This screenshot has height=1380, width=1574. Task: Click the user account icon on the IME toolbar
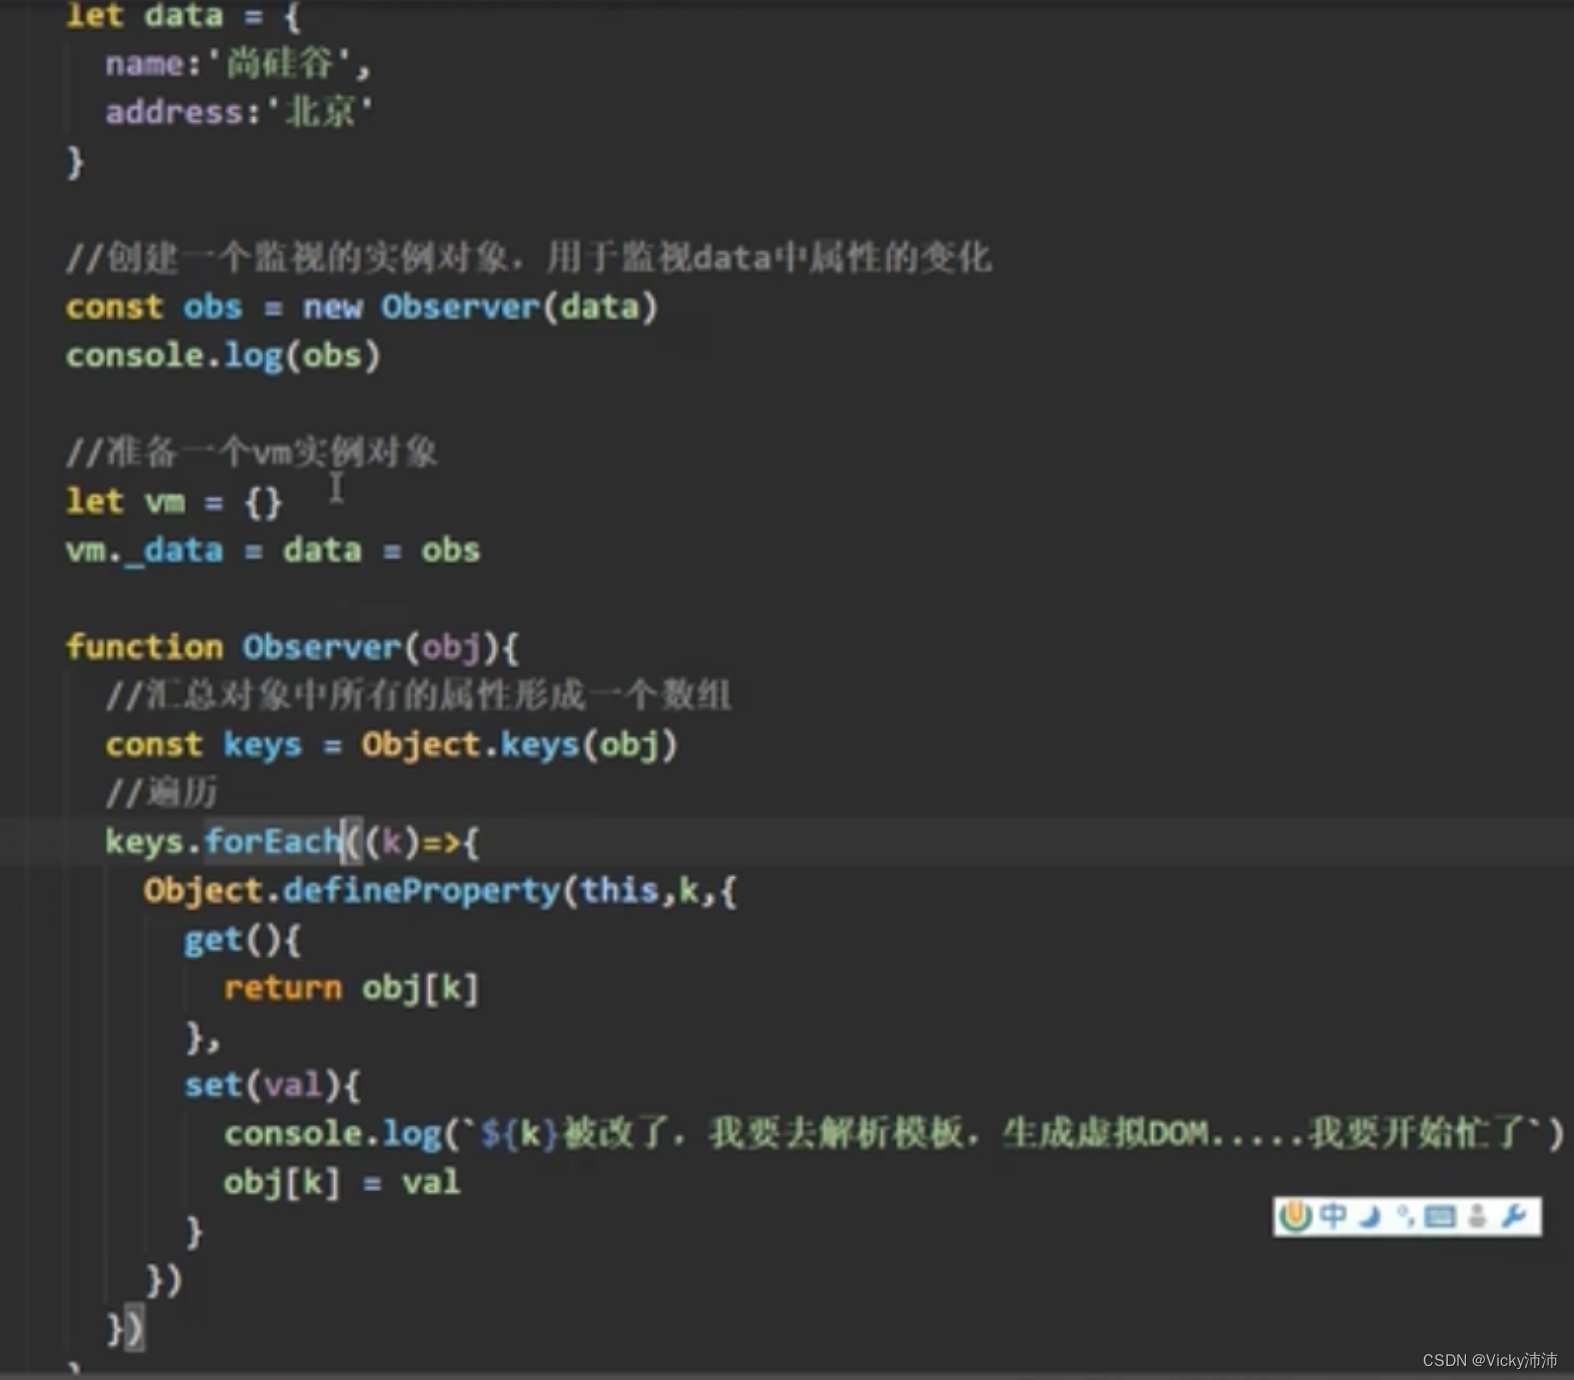tap(1477, 1216)
